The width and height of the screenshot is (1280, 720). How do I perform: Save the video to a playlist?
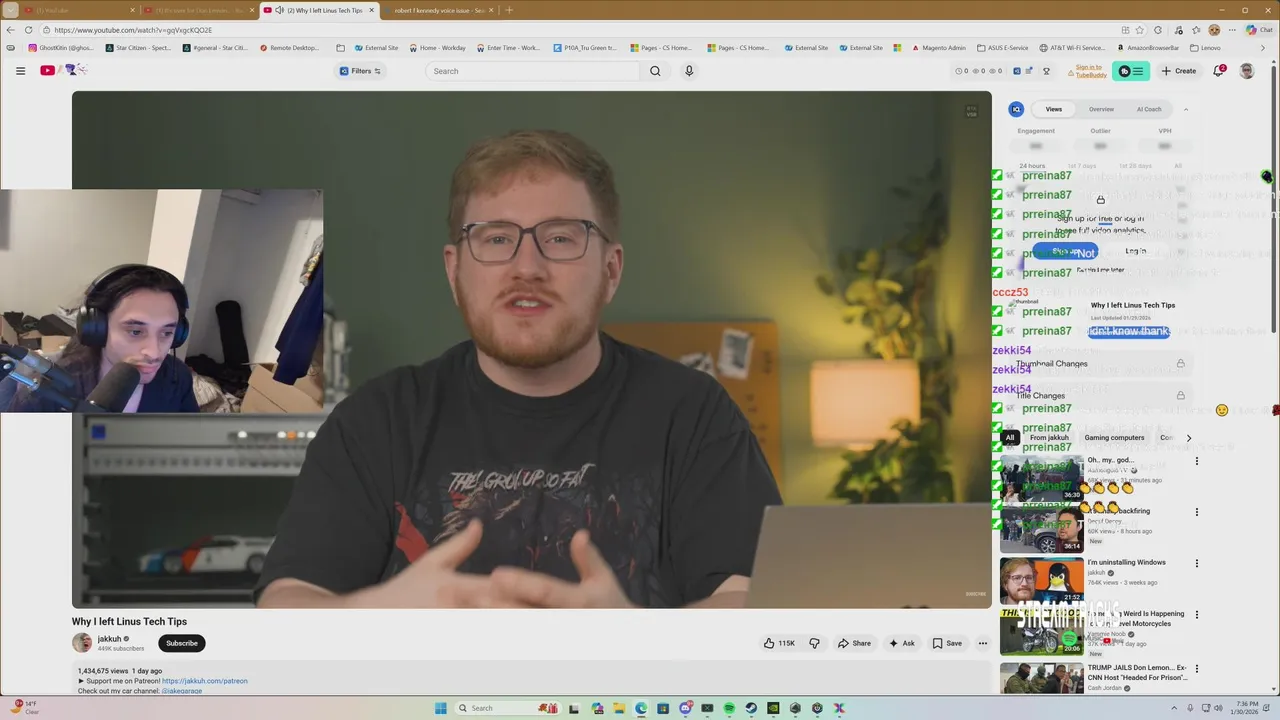tap(947, 643)
